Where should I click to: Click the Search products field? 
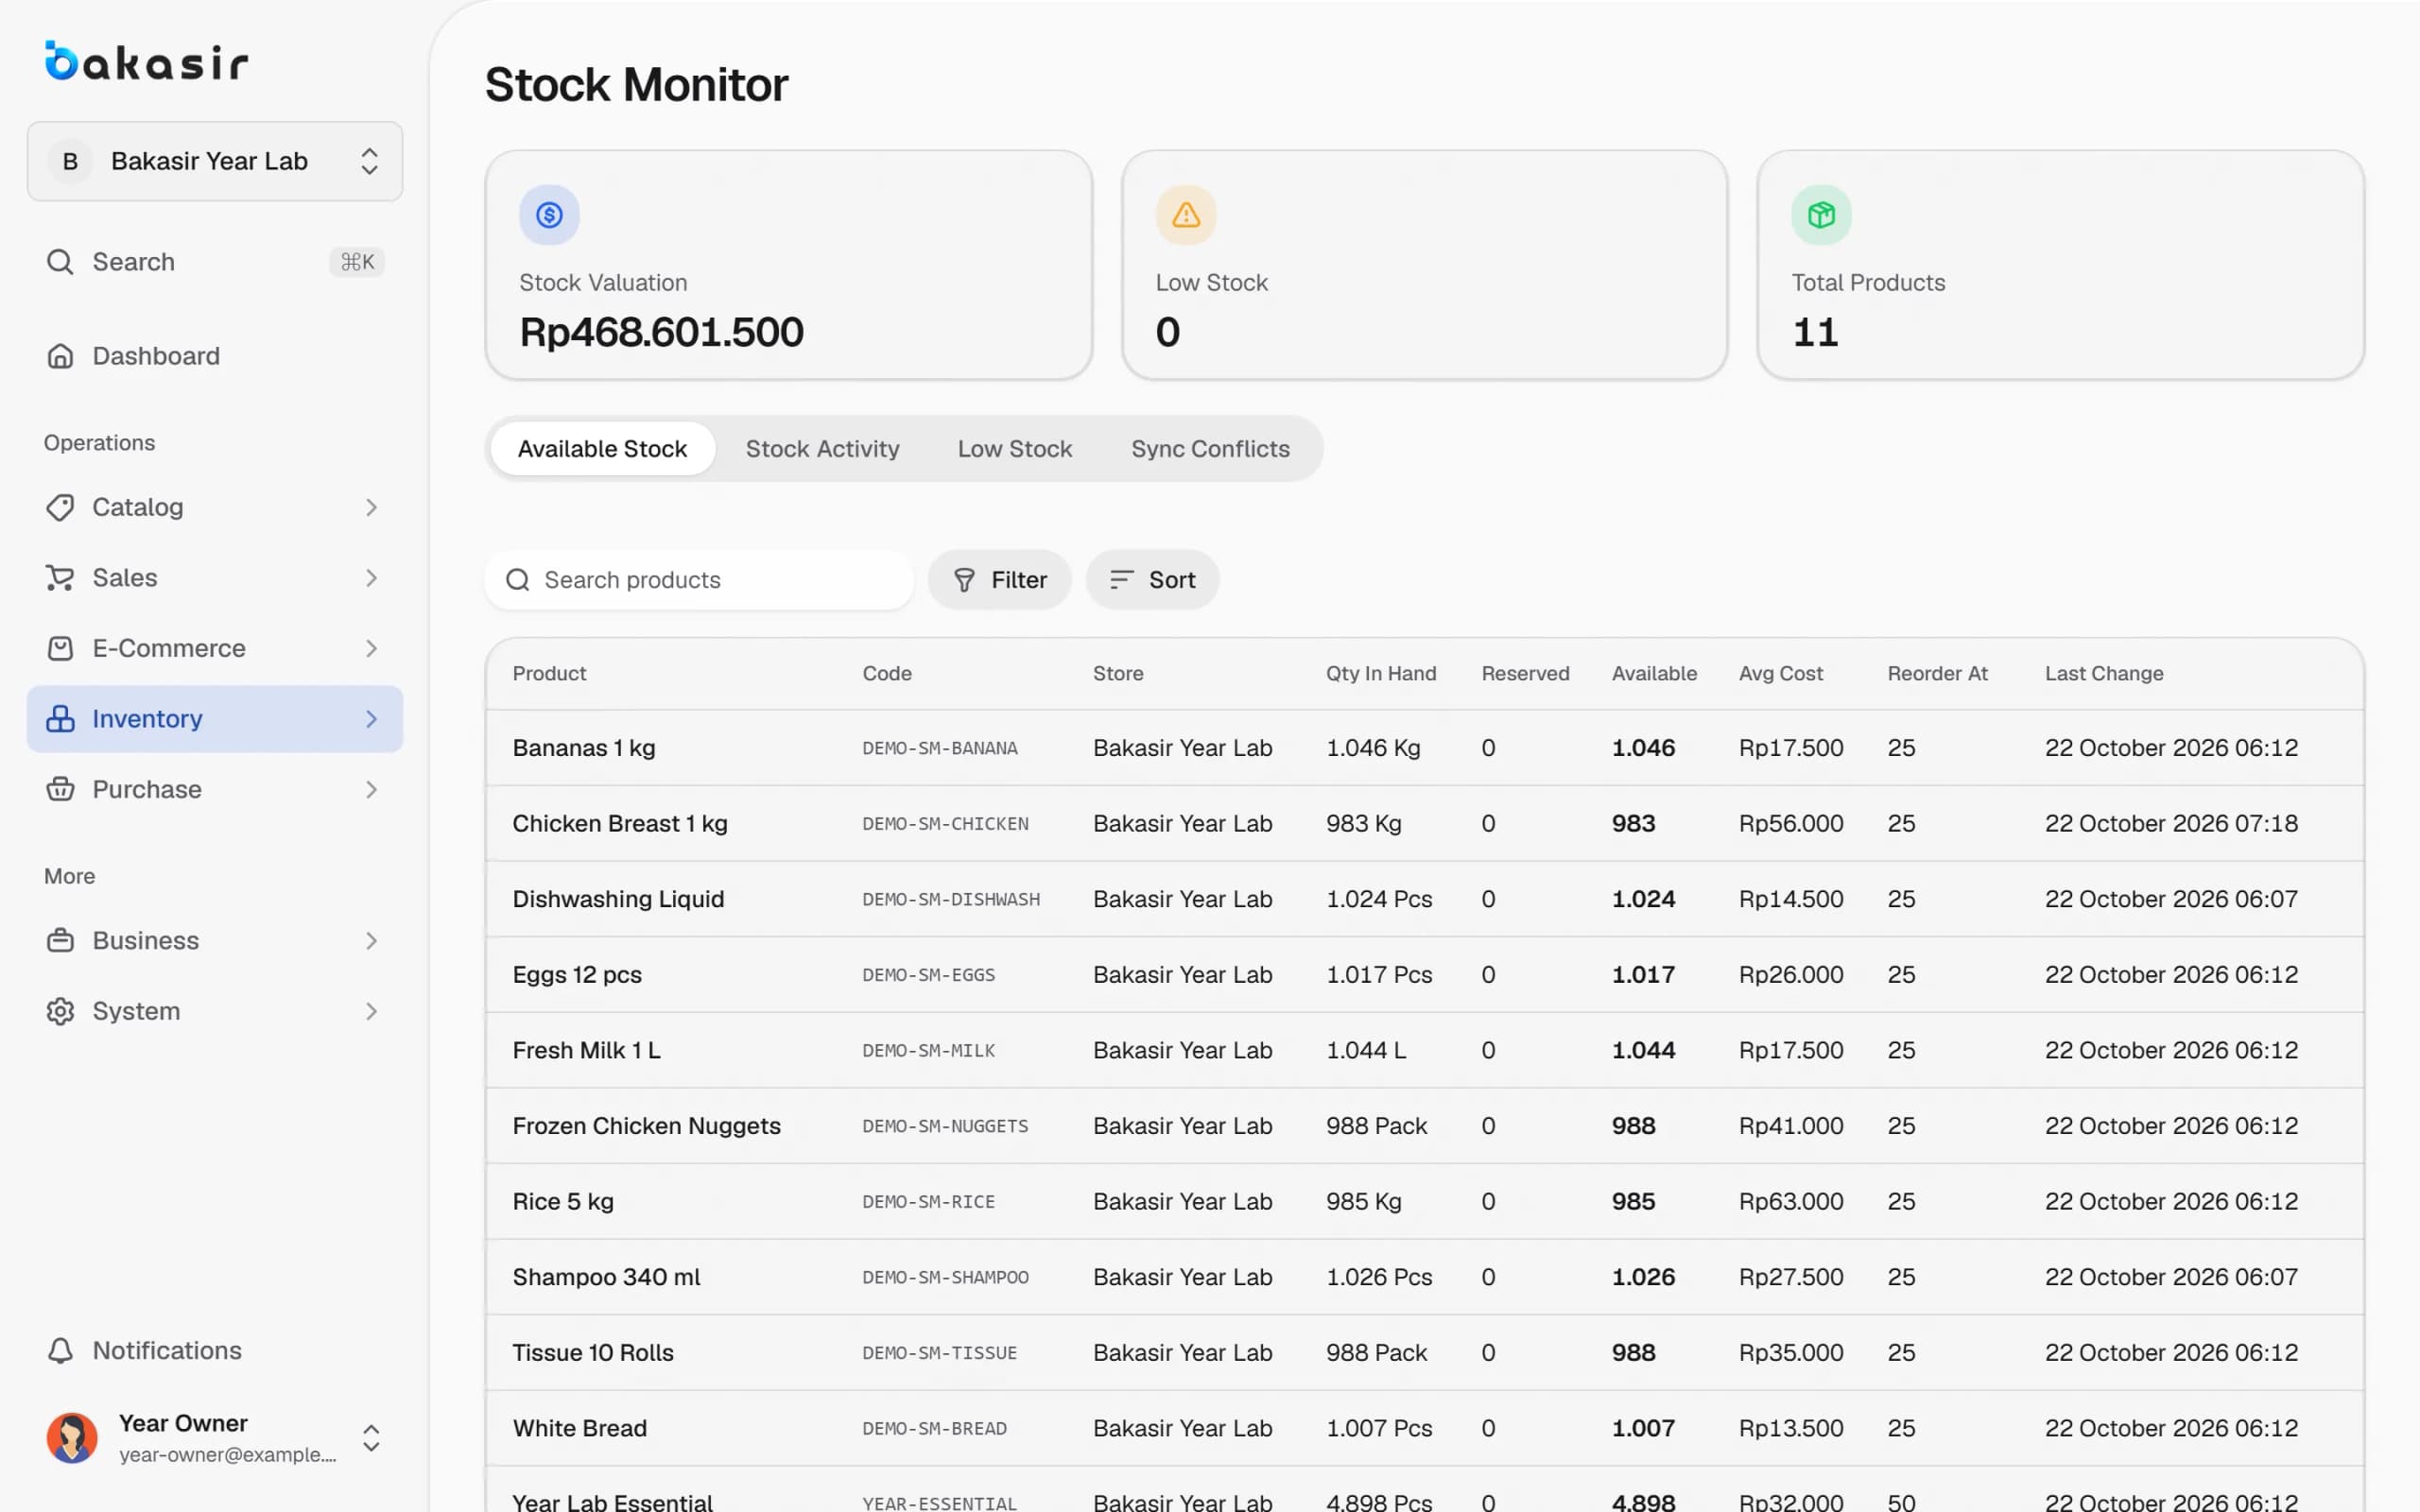[699, 580]
